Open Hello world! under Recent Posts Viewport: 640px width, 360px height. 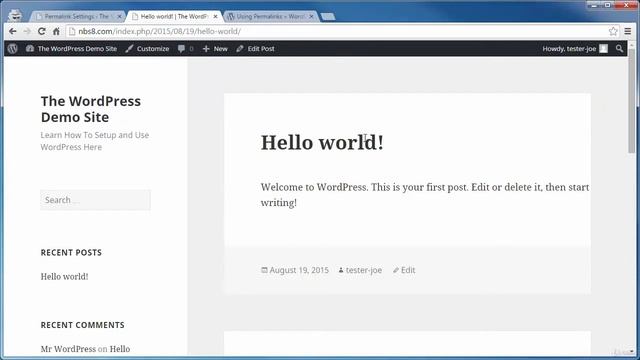64,276
